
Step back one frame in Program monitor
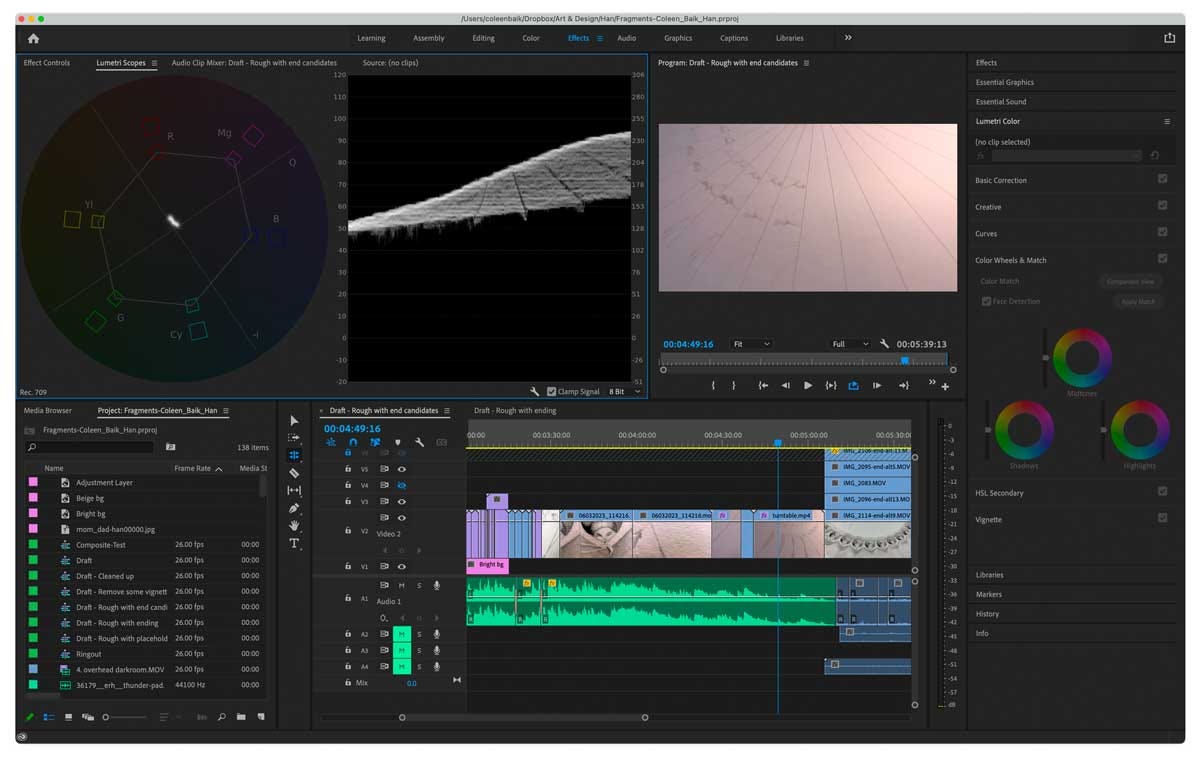[785, 385]
